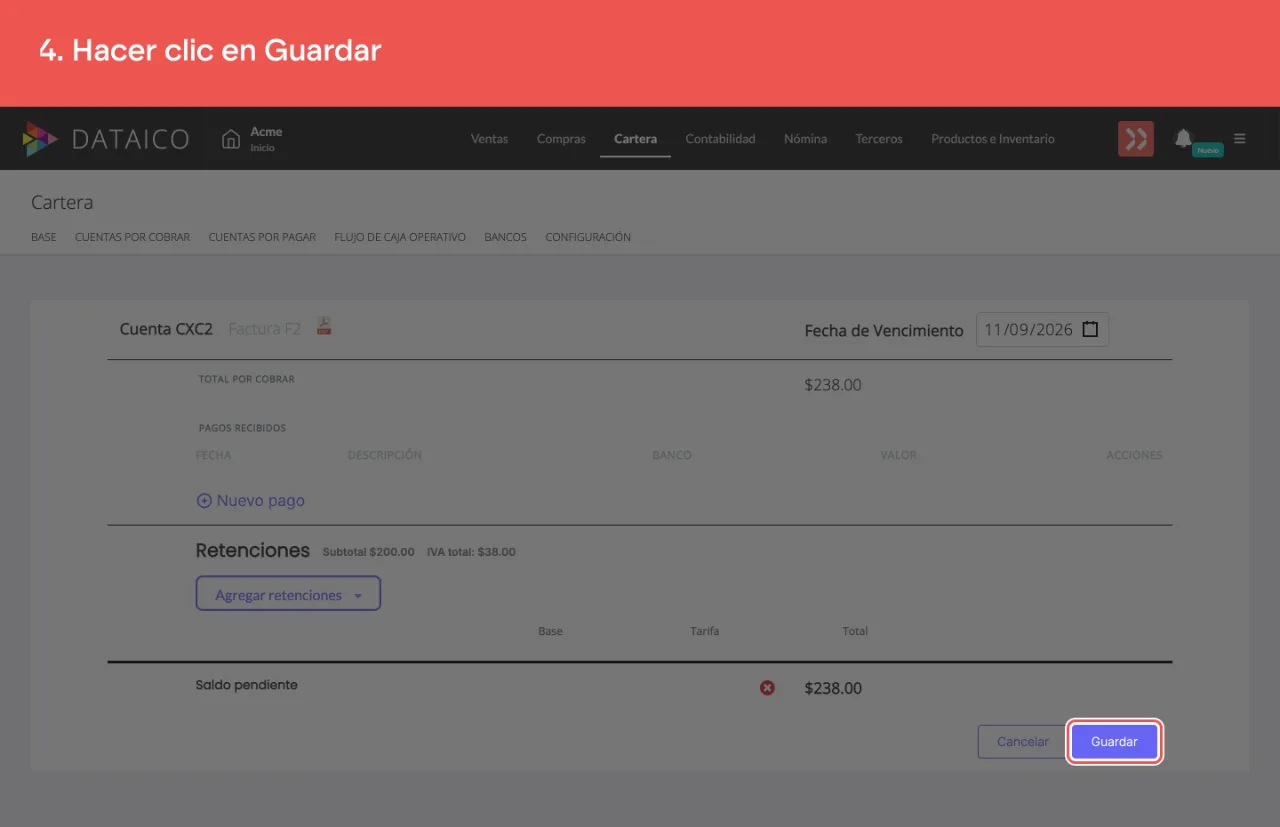Click the Acme Inicio company name
Viewport: 1280px width, 827px height.
coord(266,139)
